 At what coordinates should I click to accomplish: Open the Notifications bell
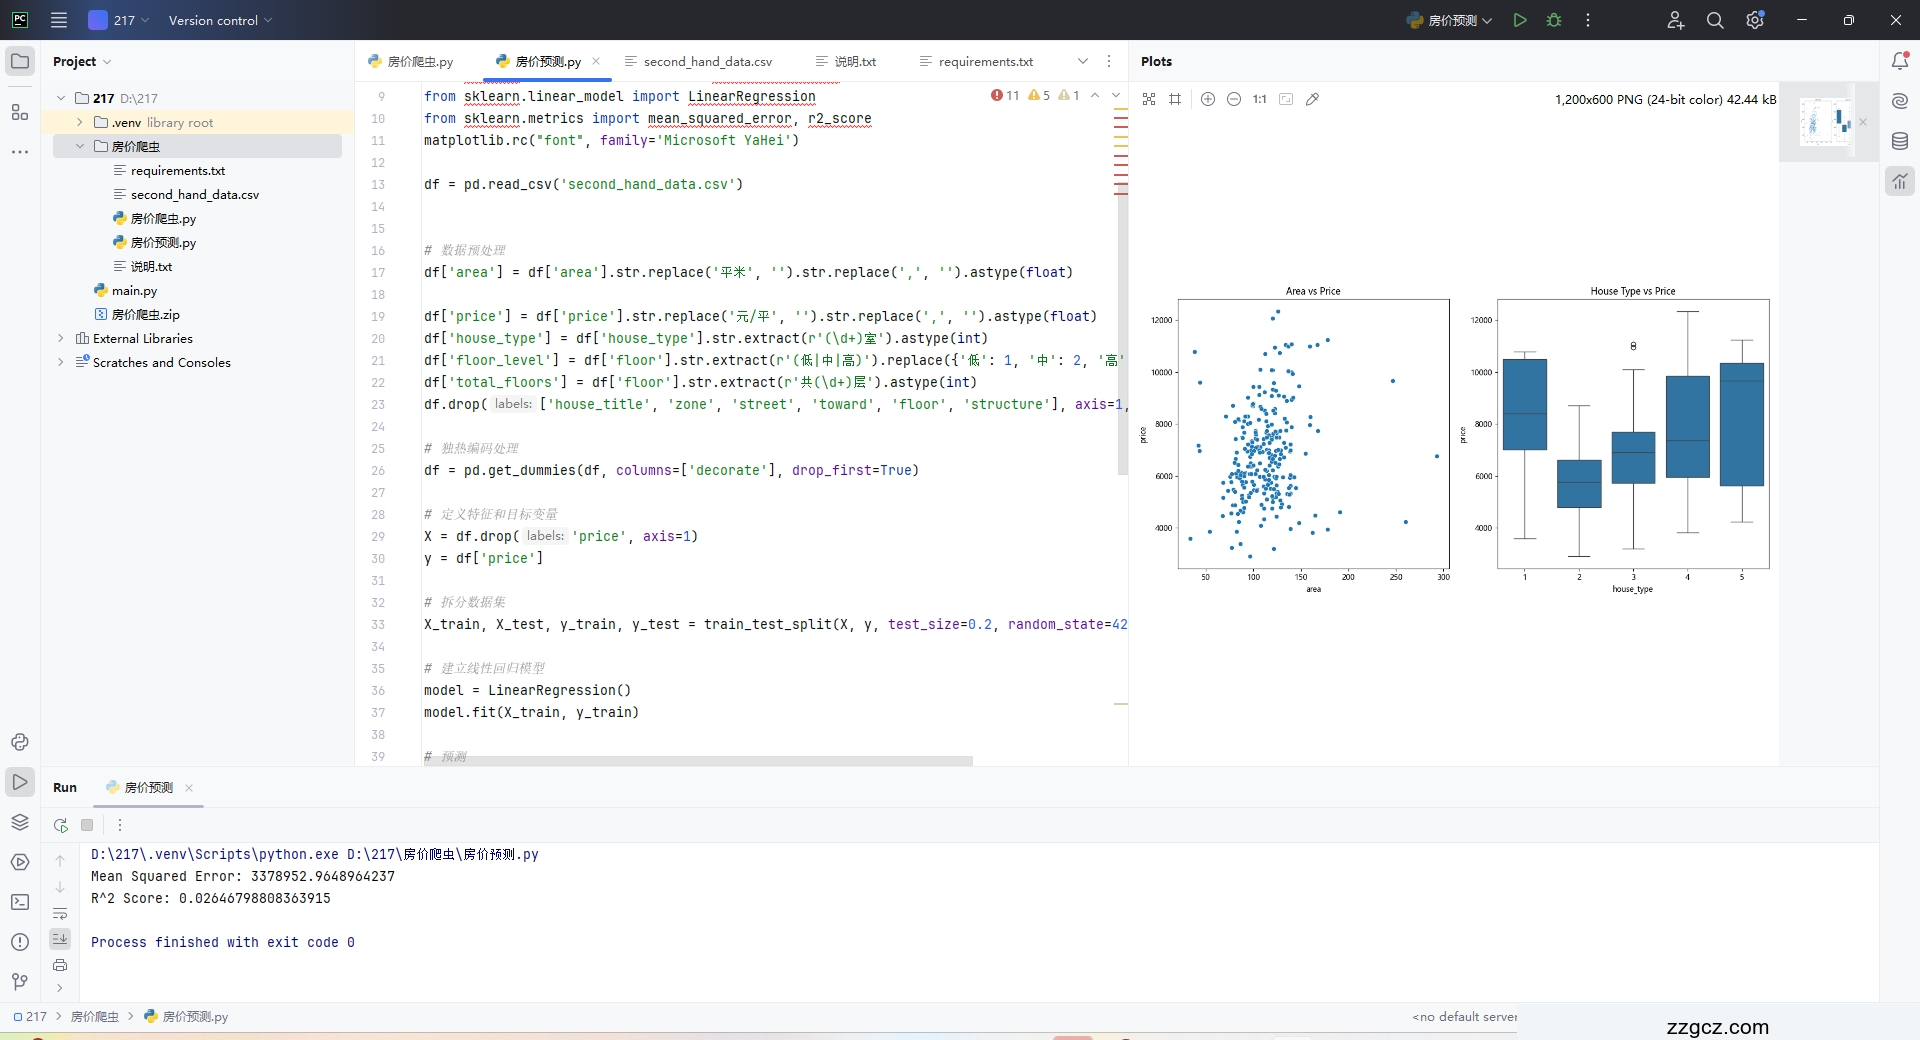click(x=1900, y=61)
